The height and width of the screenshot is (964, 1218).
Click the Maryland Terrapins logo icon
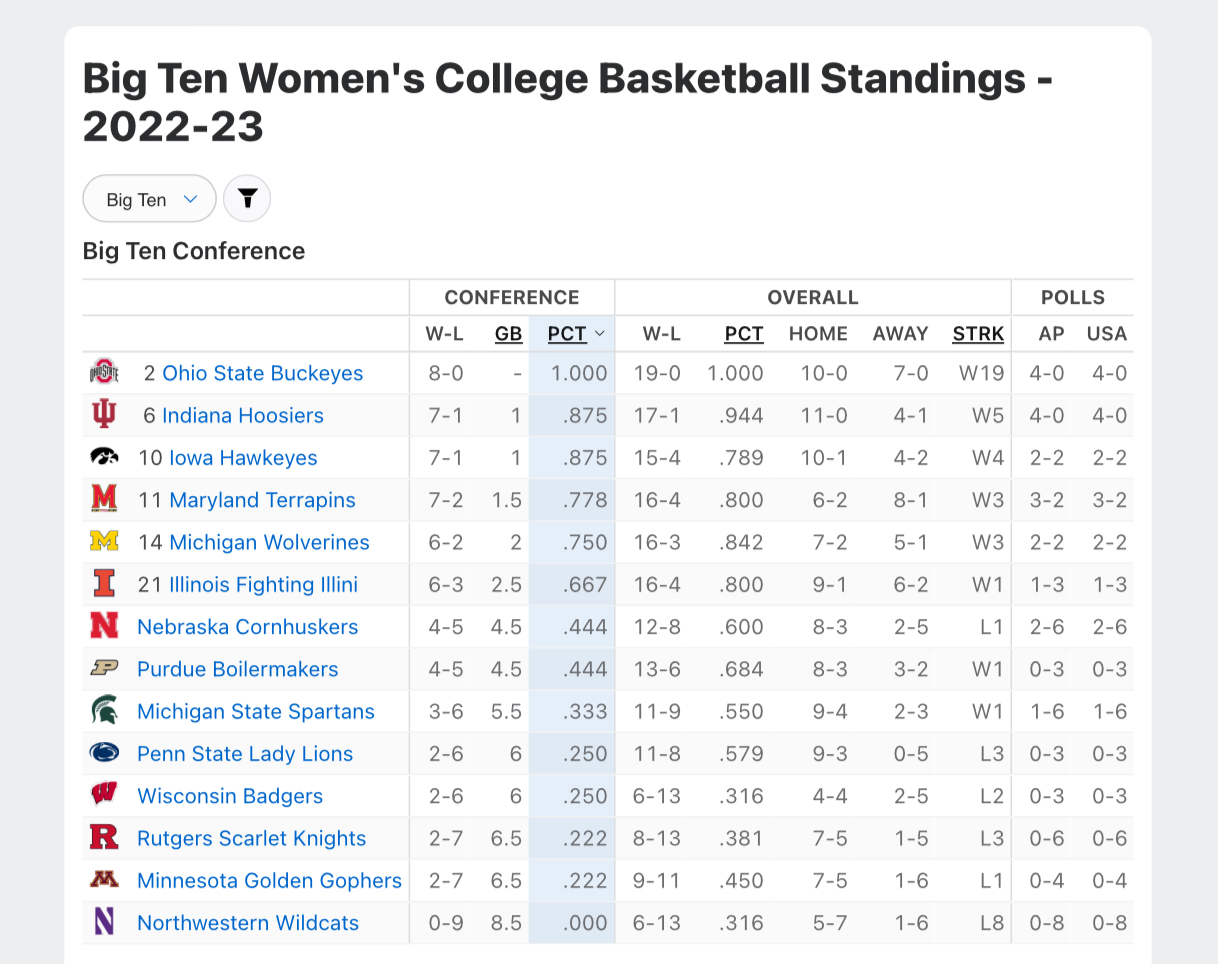pyautogui.click(x=104, y=500)
